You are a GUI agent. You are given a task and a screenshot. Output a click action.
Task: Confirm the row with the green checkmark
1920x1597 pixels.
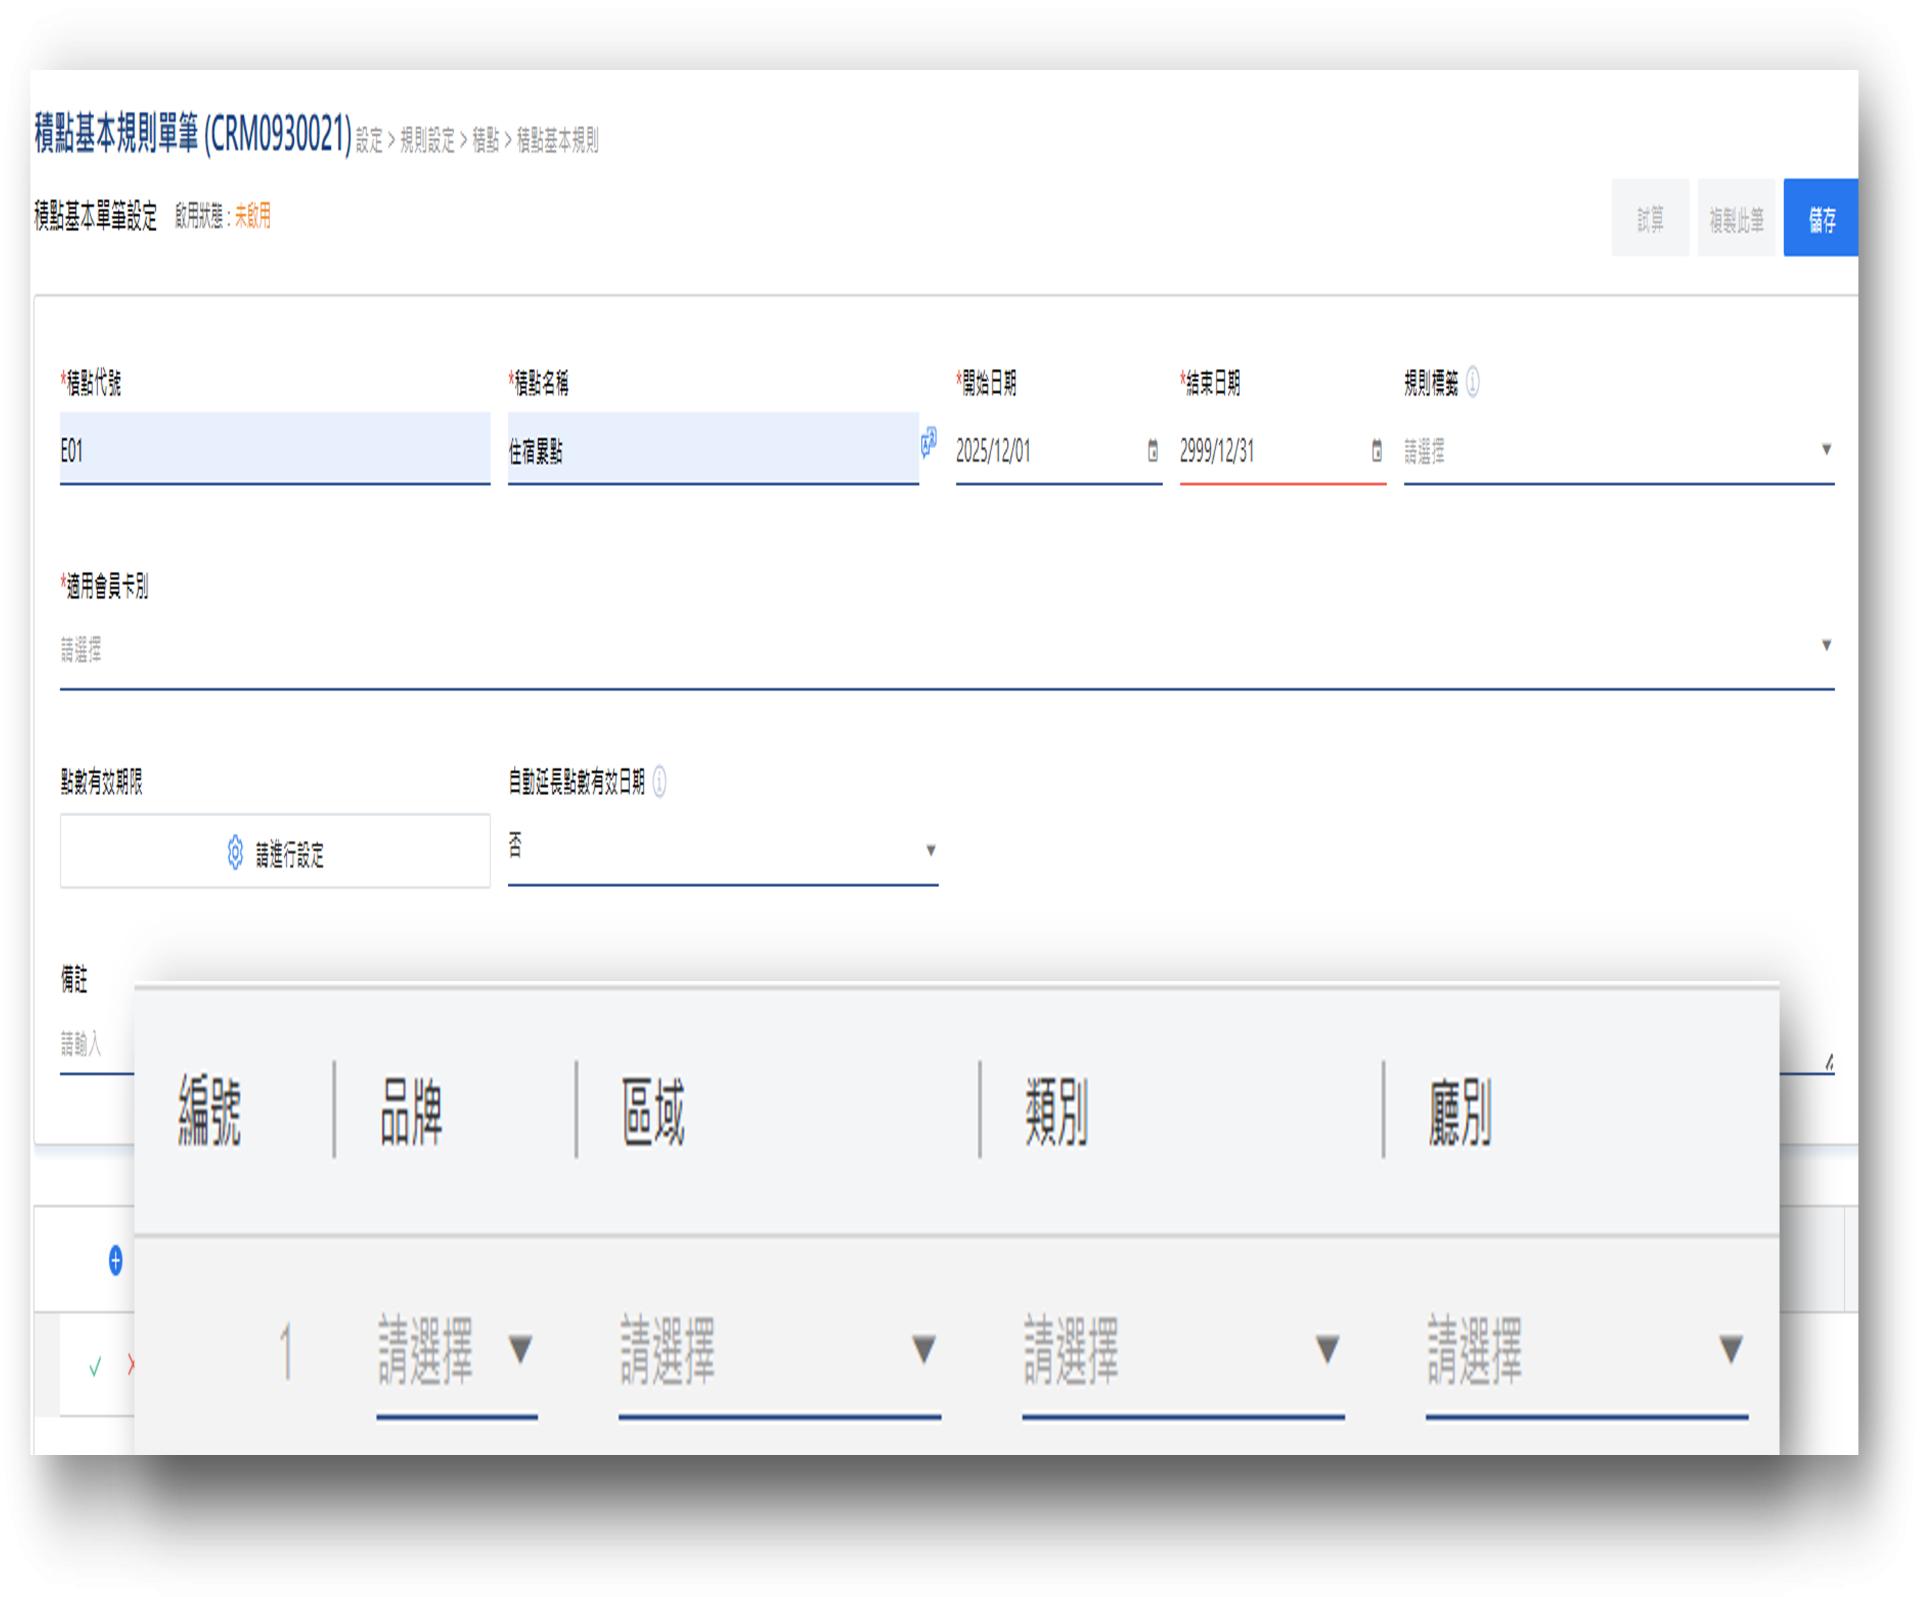pyautogui.click(x=95, y=1366)
